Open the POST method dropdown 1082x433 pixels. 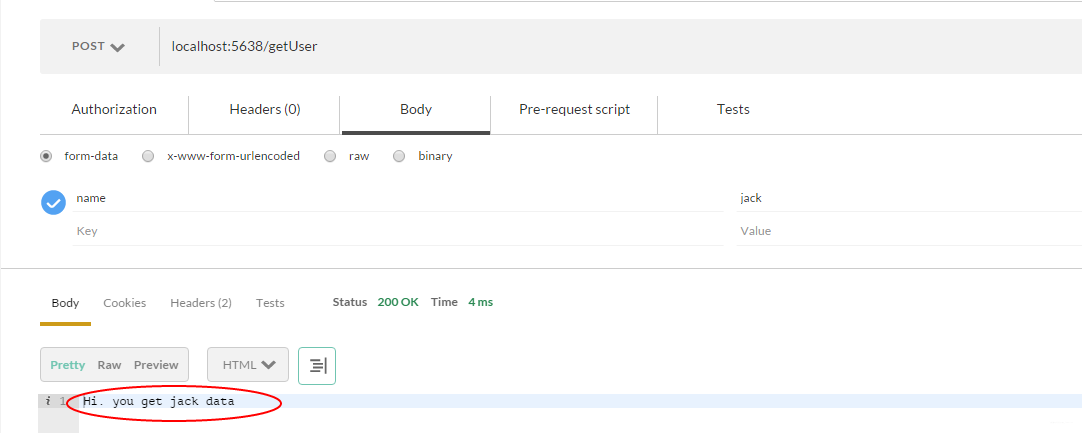pos(98,46)
